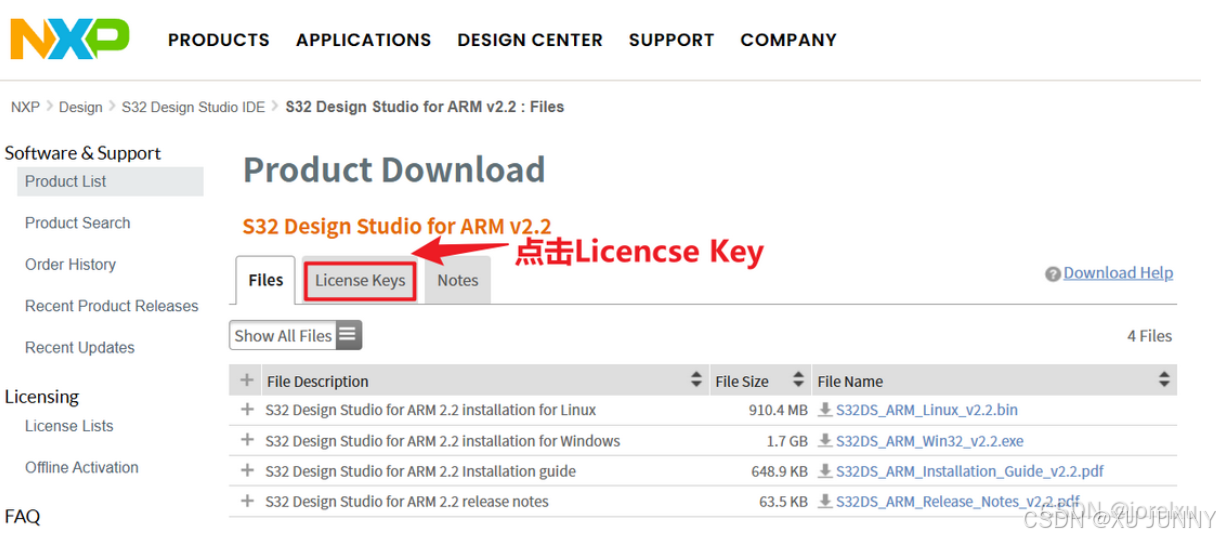This screenshot has width=1220, height=539.
Task: Click download icon beside Release Notes pdf
Action: click(825, 501)
